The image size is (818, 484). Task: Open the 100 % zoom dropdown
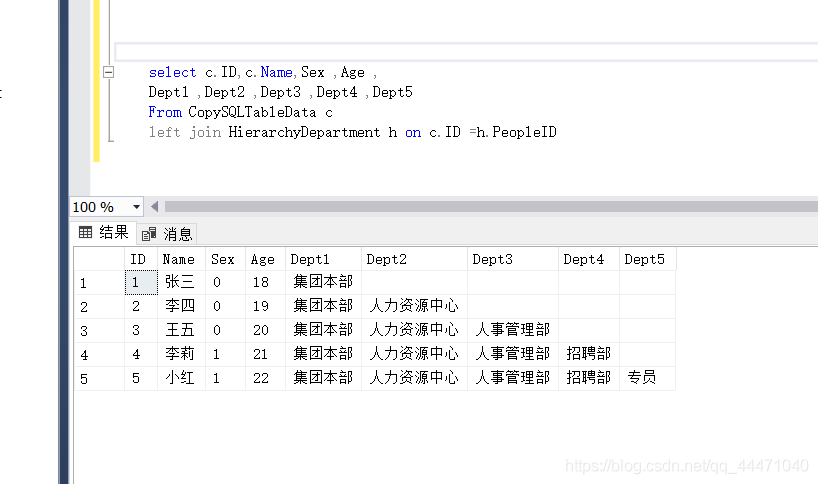[x=136, y=207]
